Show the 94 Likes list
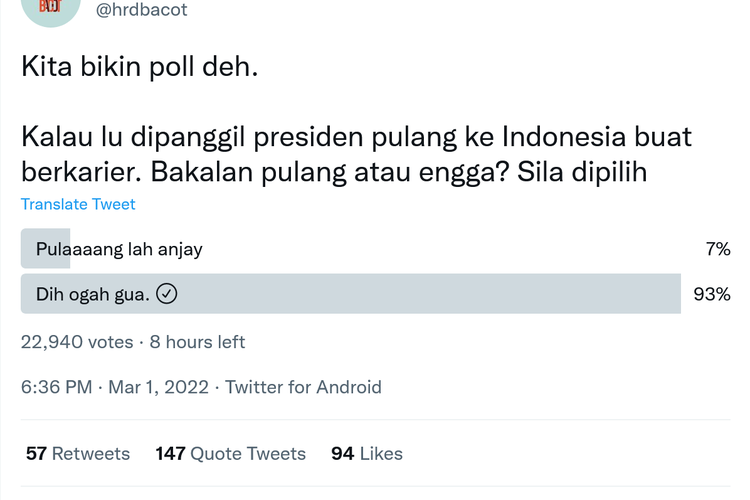Viewport: 750px width, 500px height. pyautogui.click(x=367, y=454)
